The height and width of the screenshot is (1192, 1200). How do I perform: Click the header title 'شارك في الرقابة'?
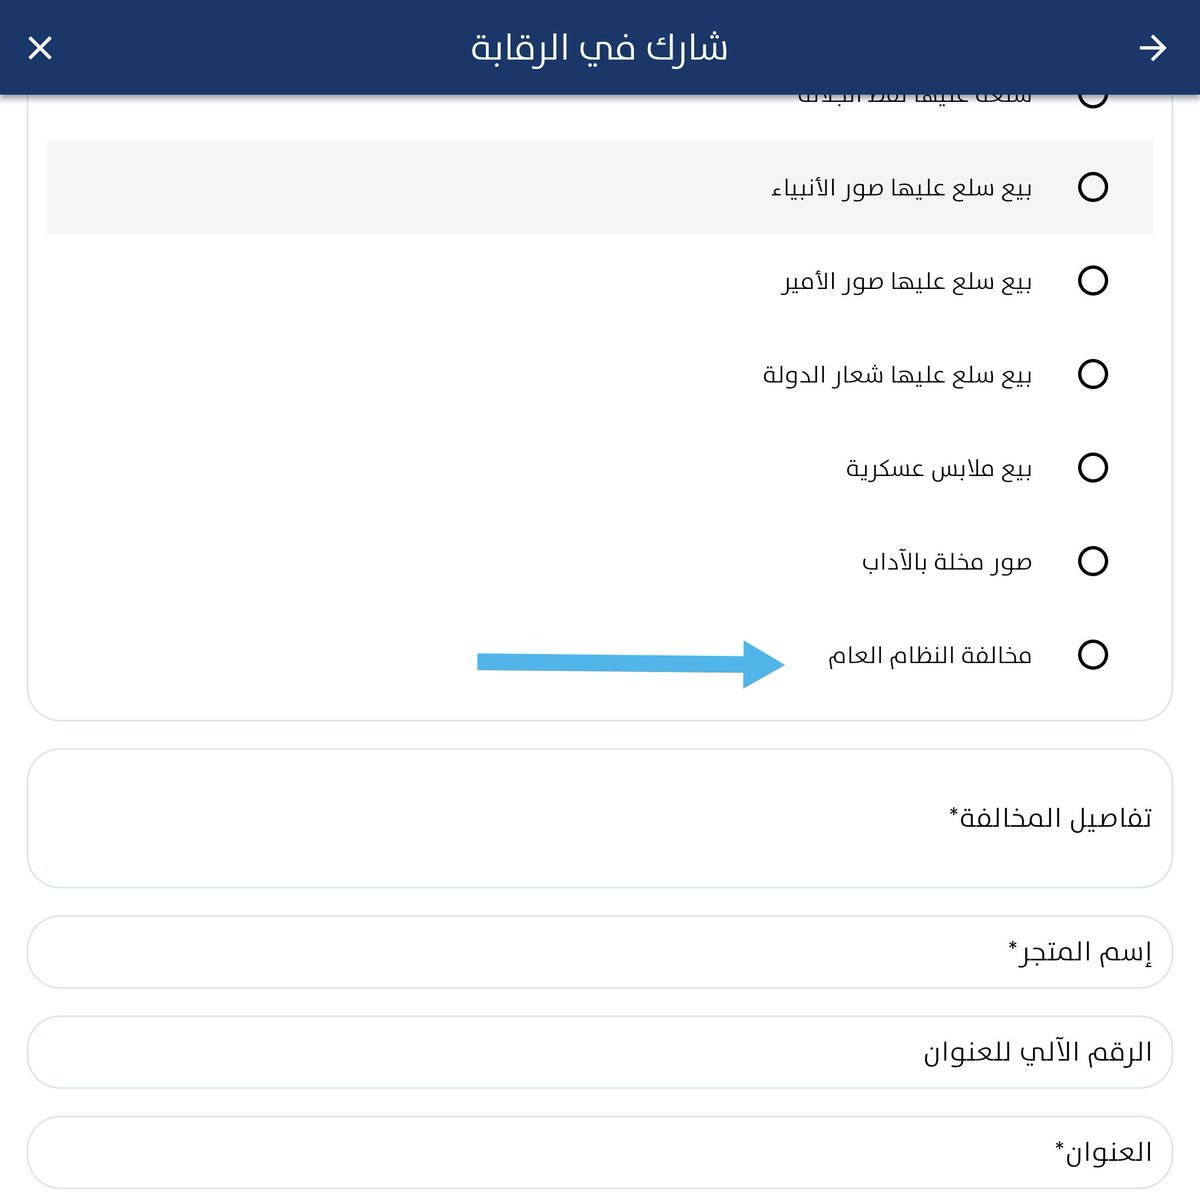click(x=599, y=48)
